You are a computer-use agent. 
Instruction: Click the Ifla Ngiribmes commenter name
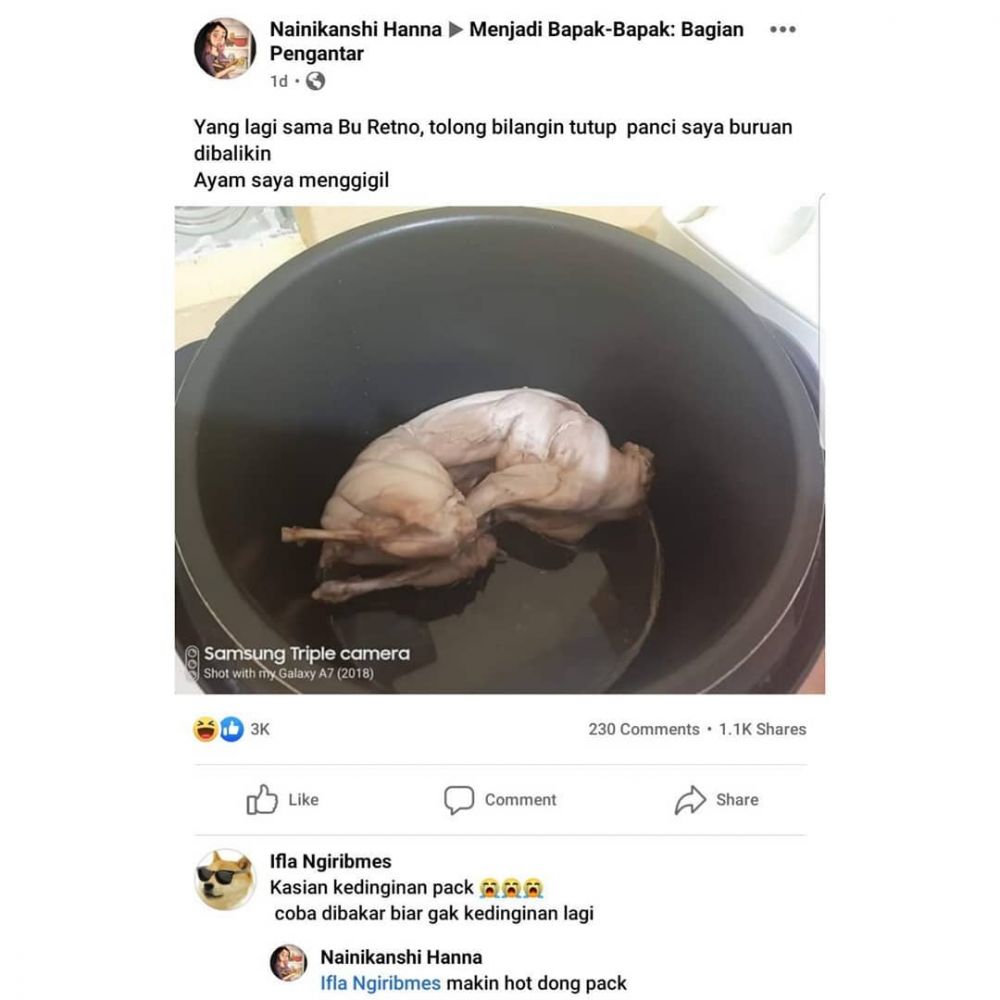point(330,861)
